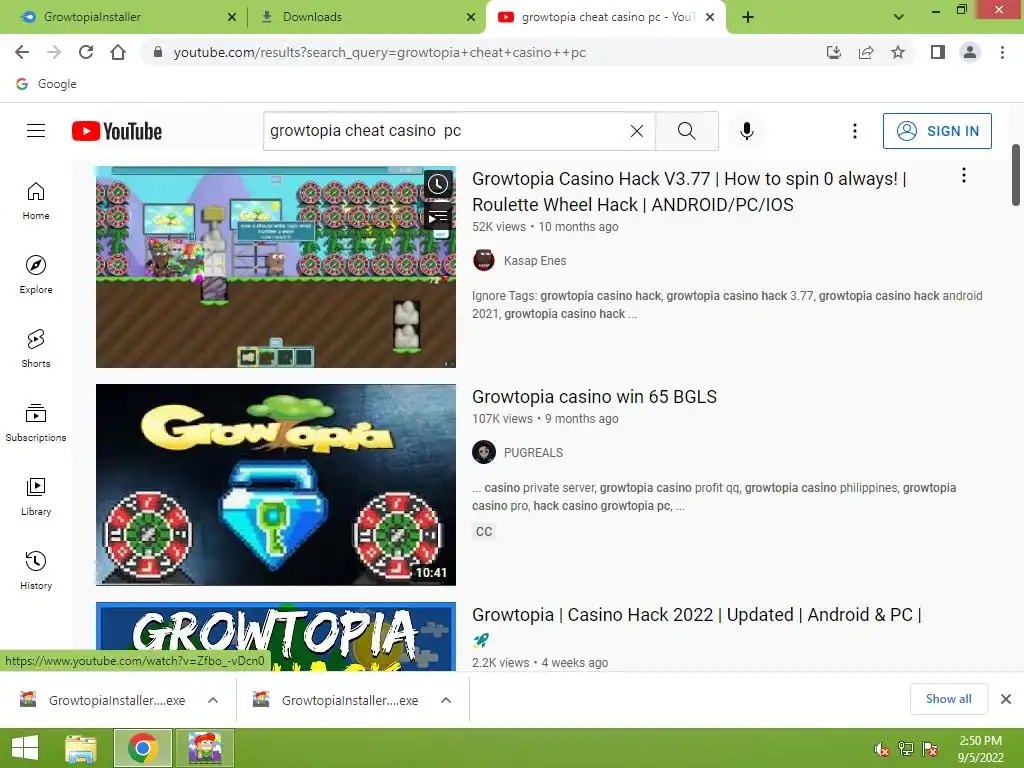Open File Explorer from taskbar
Image resolution: width=1024 pixels, height=768 pixels.
point(81,748)
